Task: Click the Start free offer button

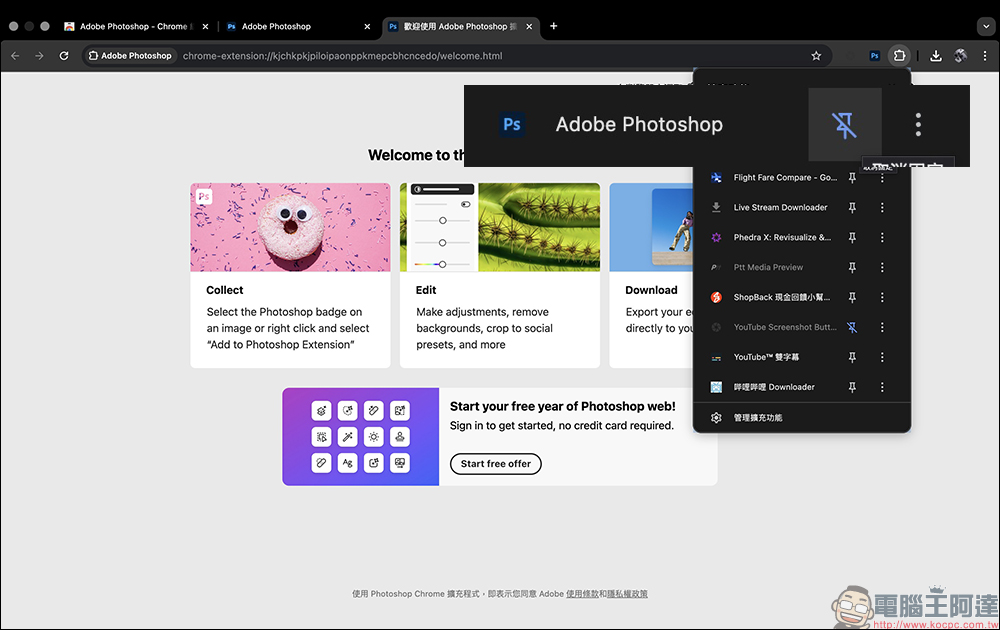Action: coord(495,463)
